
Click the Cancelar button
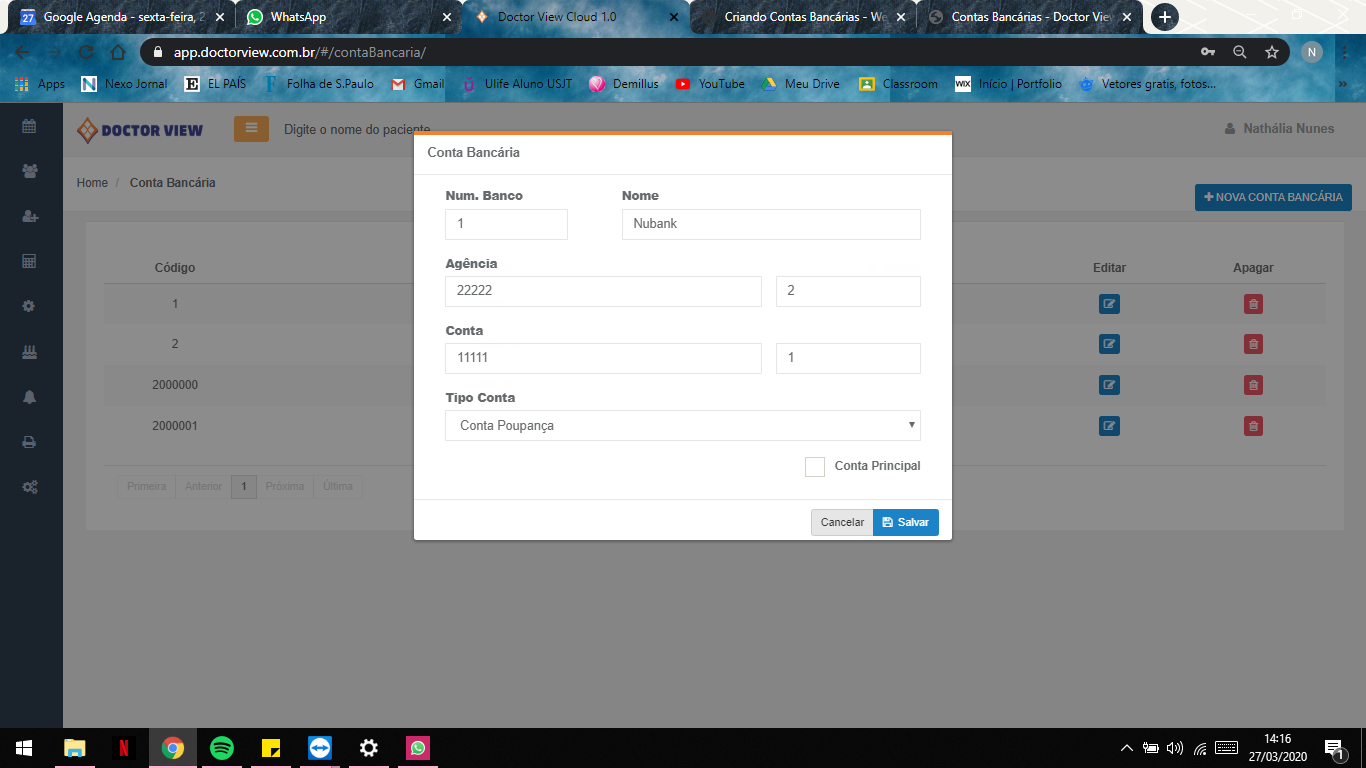[842, 523]
